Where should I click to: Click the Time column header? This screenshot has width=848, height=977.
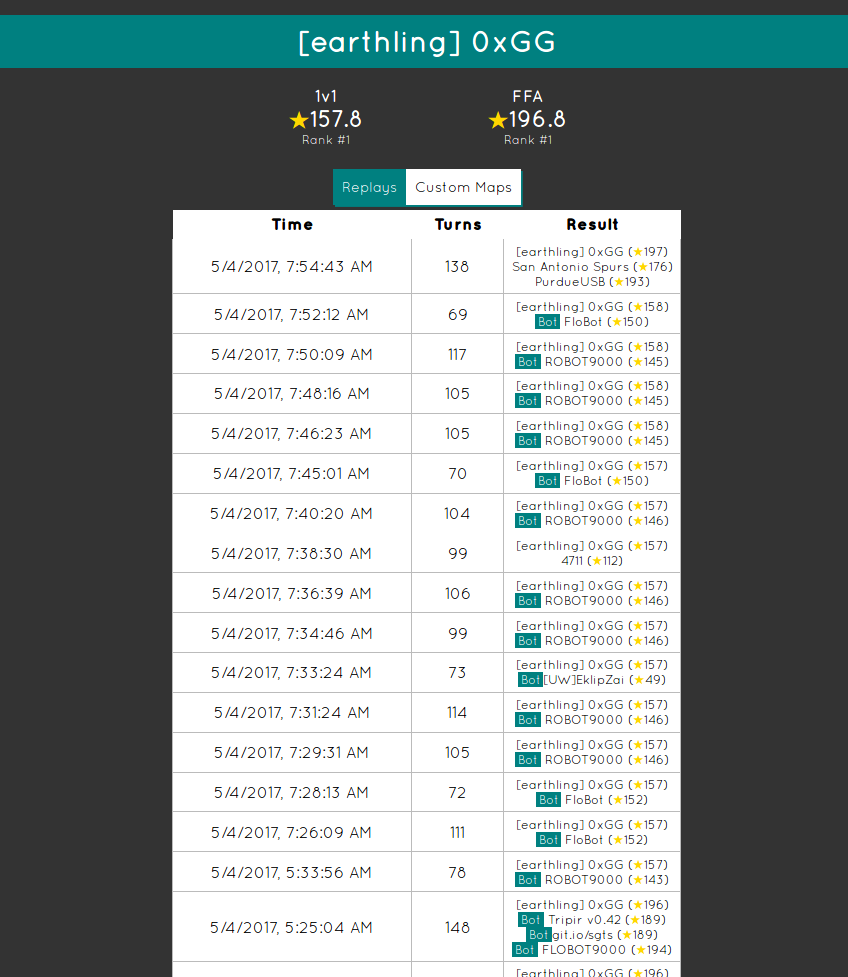[x=292, y=225]
